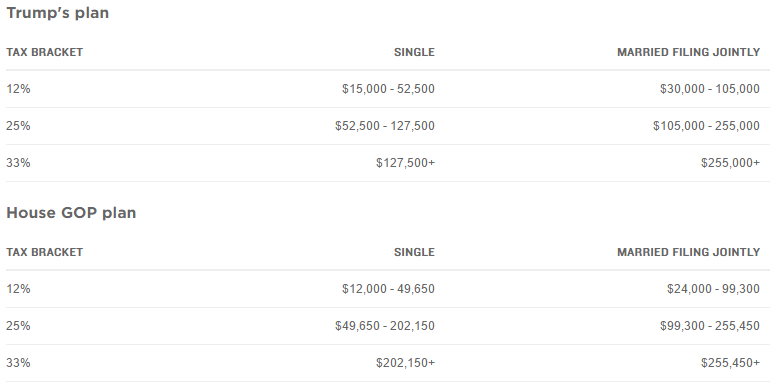Click the $255,450+ cell
This screenshot has height=383, width=771.
[731, 363]
